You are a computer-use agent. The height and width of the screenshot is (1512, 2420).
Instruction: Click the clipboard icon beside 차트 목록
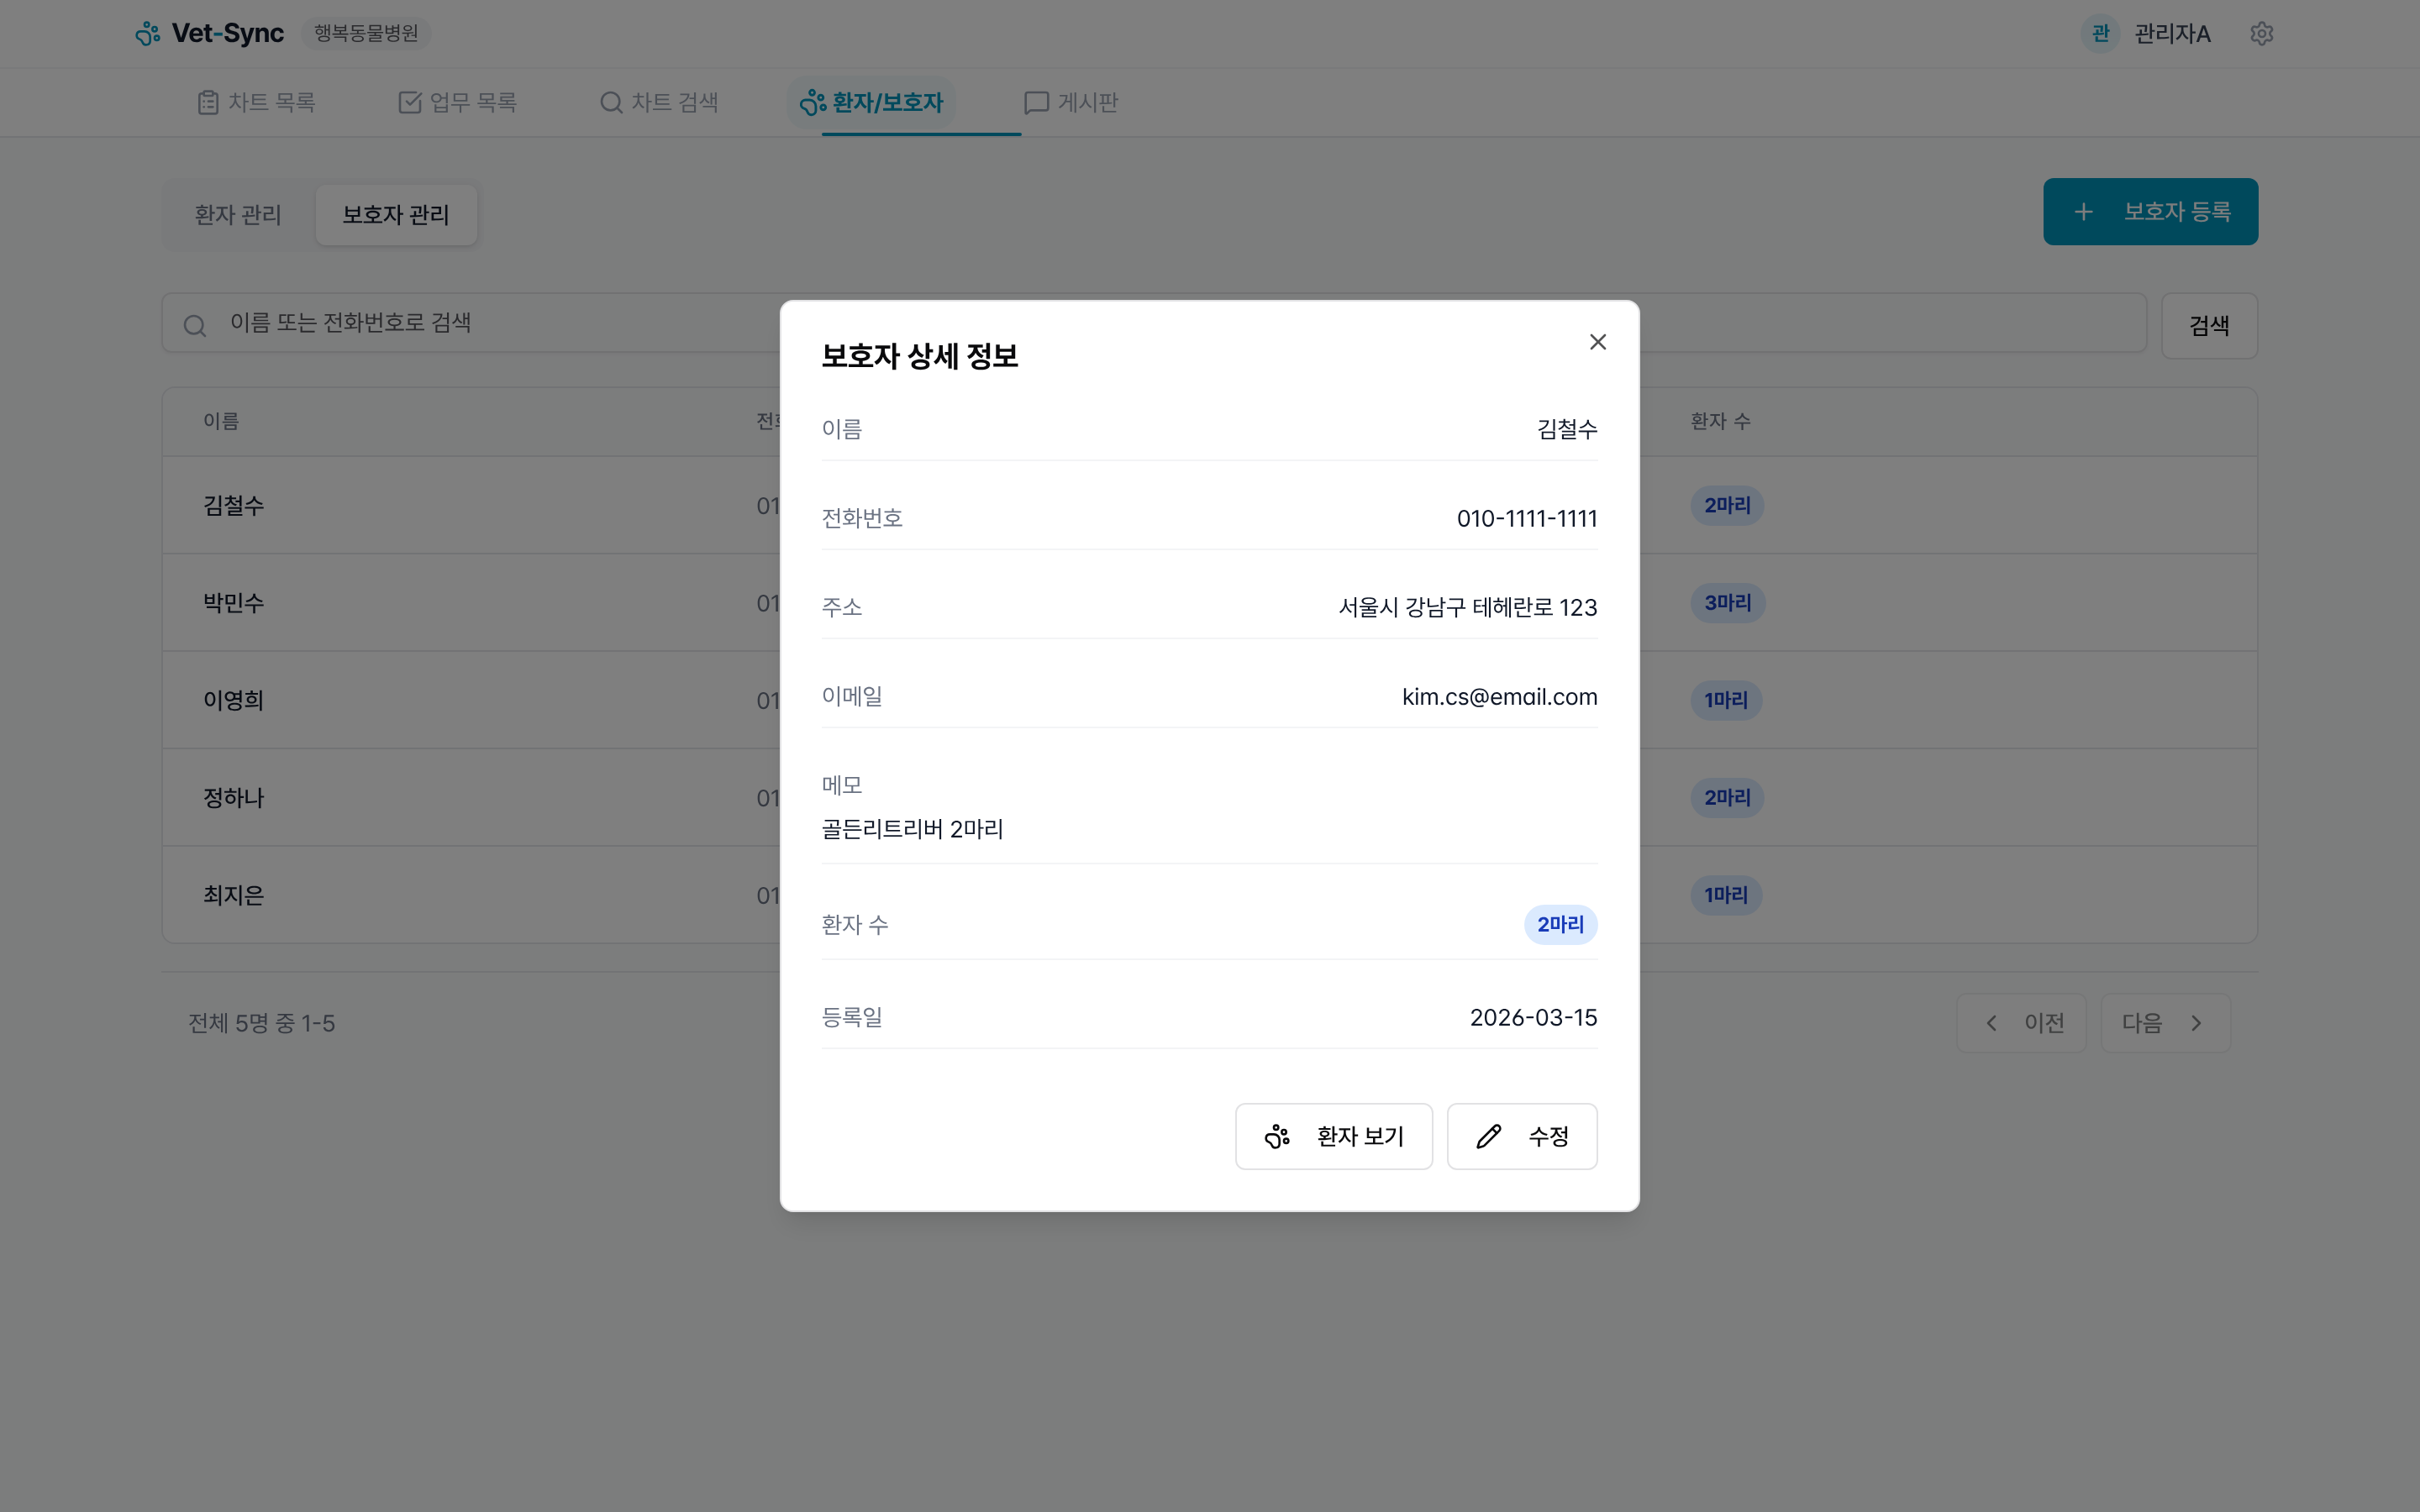click(x=208, y=101)
